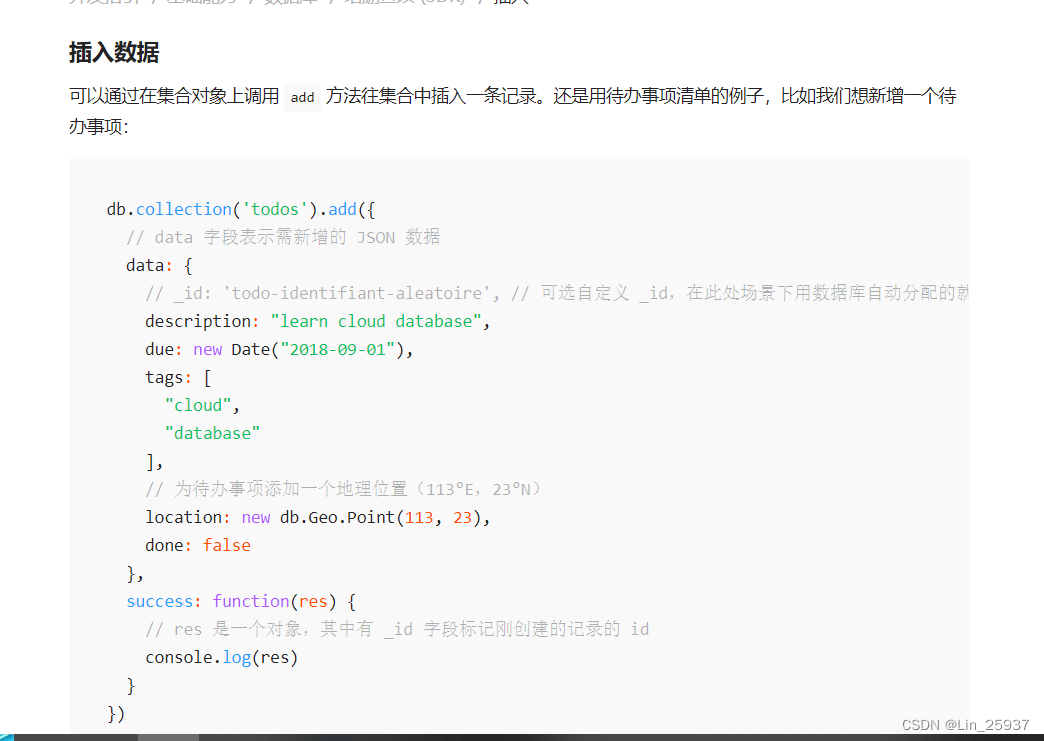
Task: Click the comment about 地理位置 113°E, 23°N
Action: (x=344, y=489)
